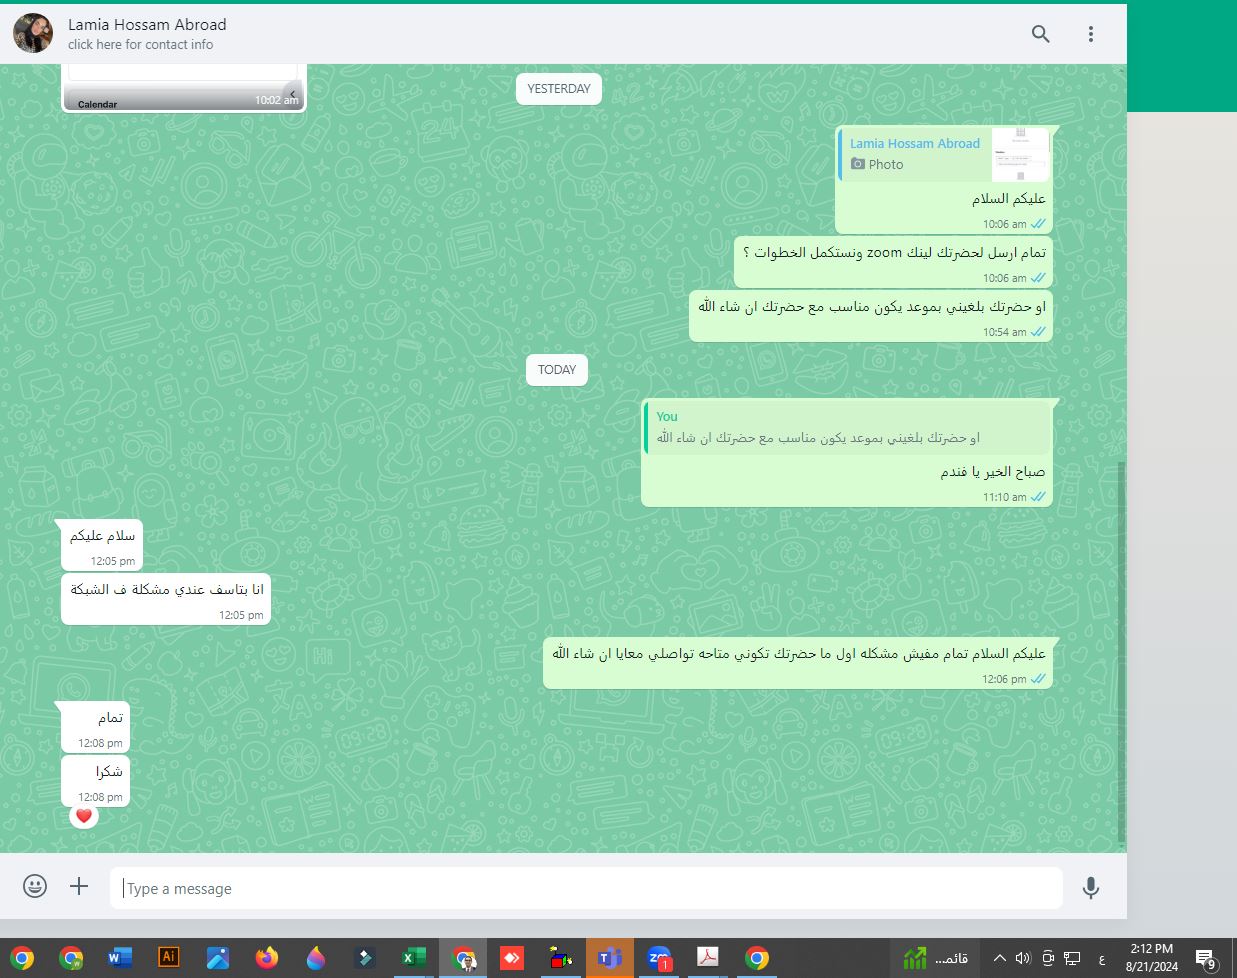Open the Filmora icon in the taskbar
Image resolution: width=1237 pixels, height=978 pixels.
point(364,958)
